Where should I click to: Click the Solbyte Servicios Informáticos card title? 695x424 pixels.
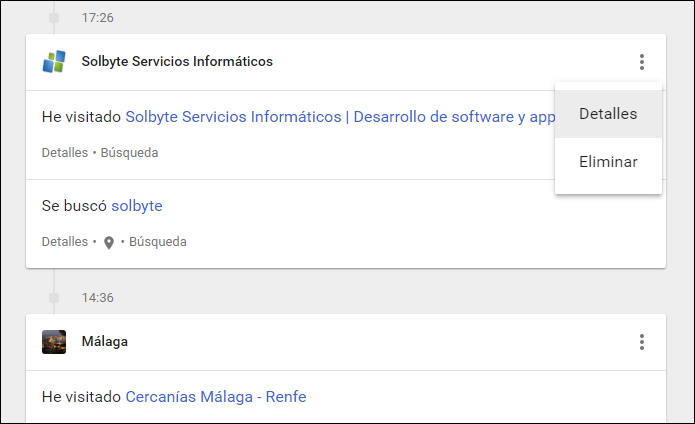(177, 62)
